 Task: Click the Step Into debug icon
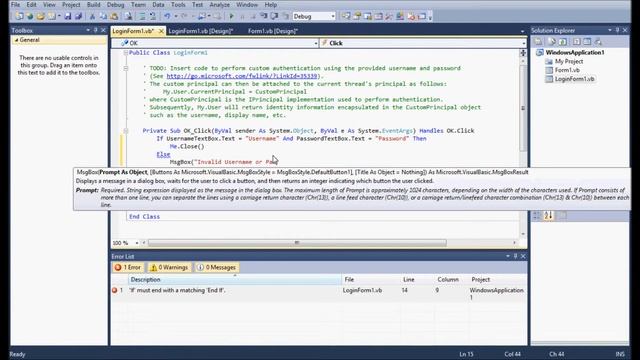[x=264, y=16]
